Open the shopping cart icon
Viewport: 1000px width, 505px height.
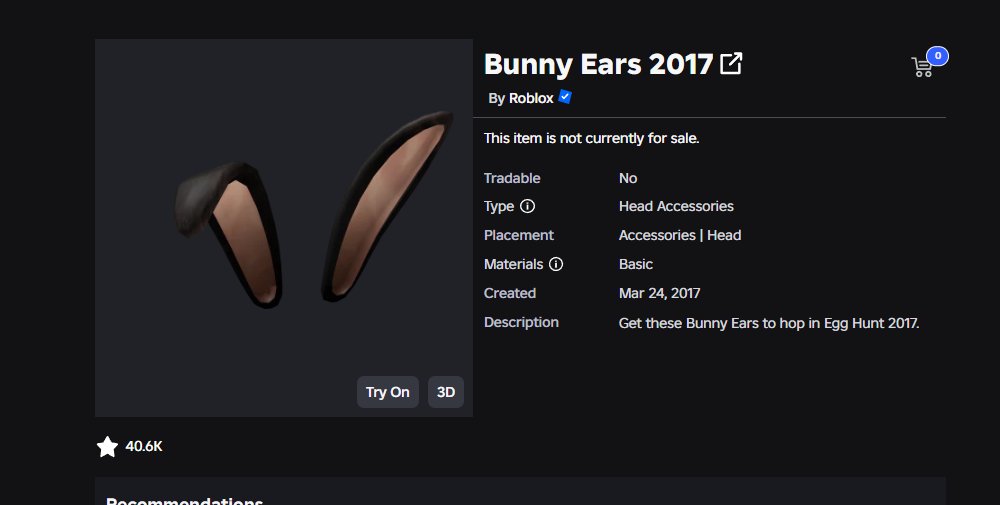click(922, 67)
